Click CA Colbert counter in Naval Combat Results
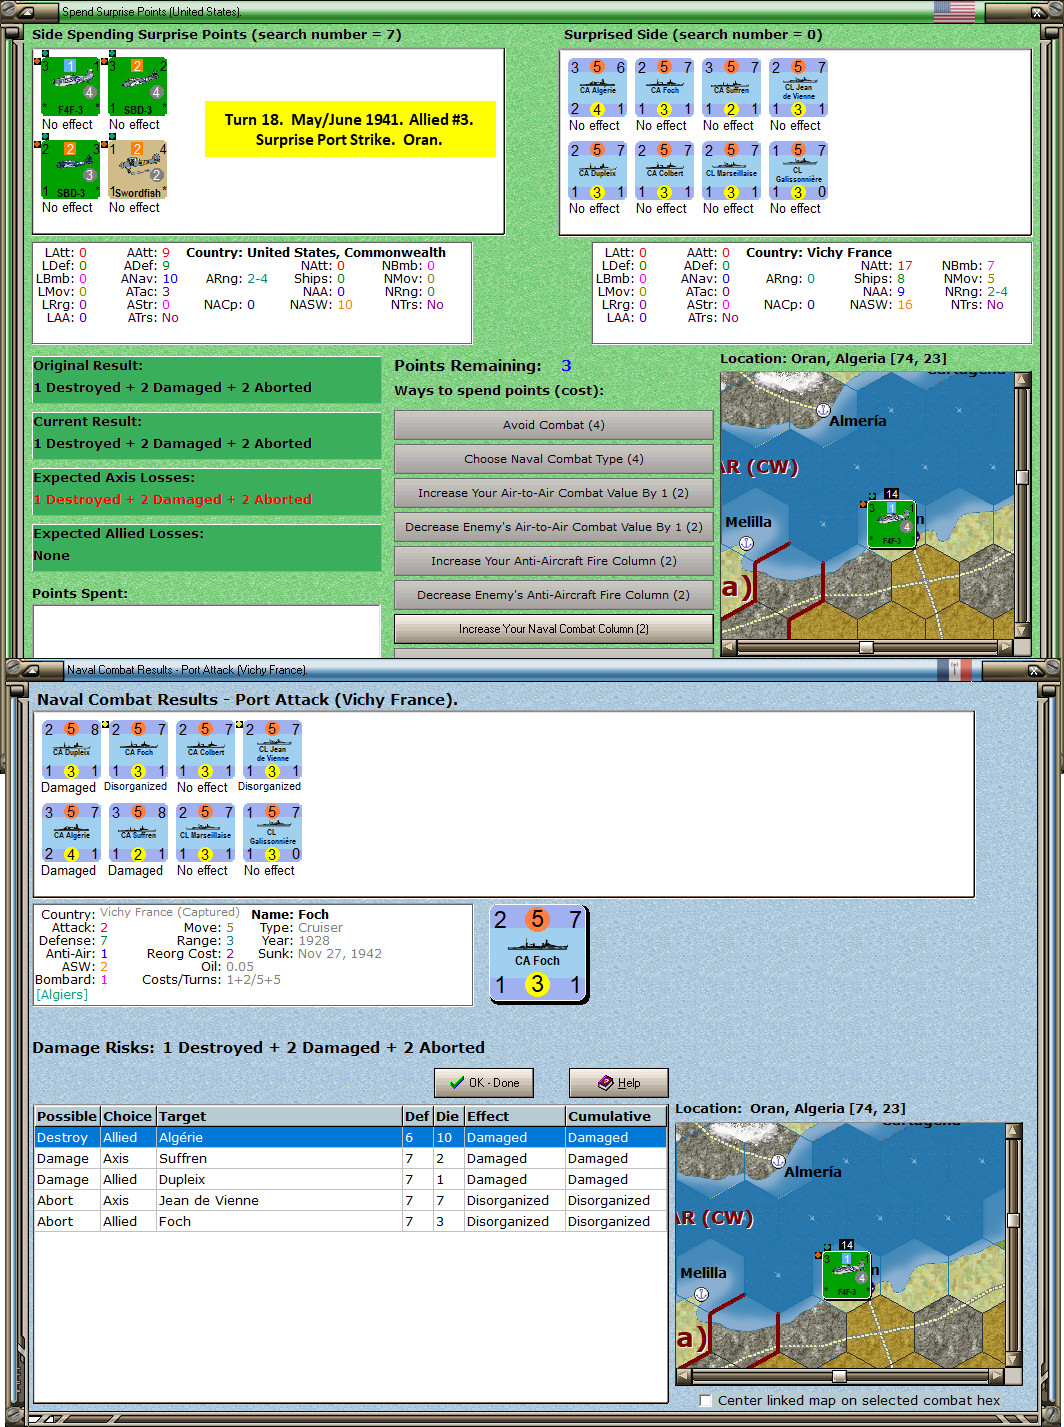The height and width of the screenshot is (1427, 1064). coord(205,750)
